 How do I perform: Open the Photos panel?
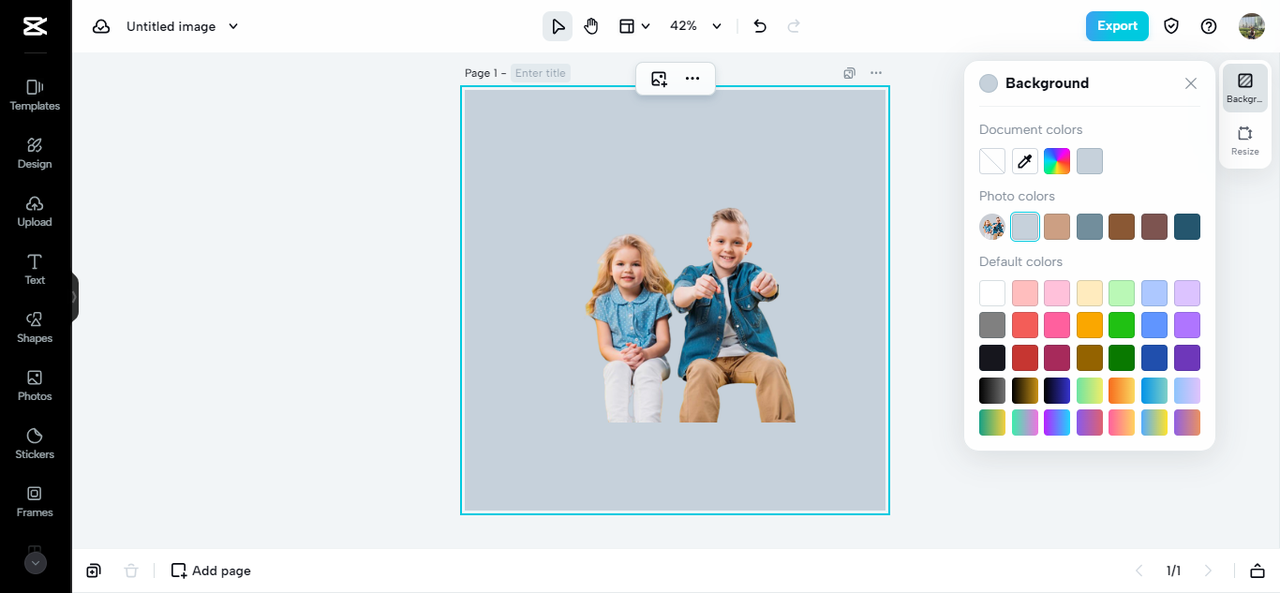(x=35, y=385)
